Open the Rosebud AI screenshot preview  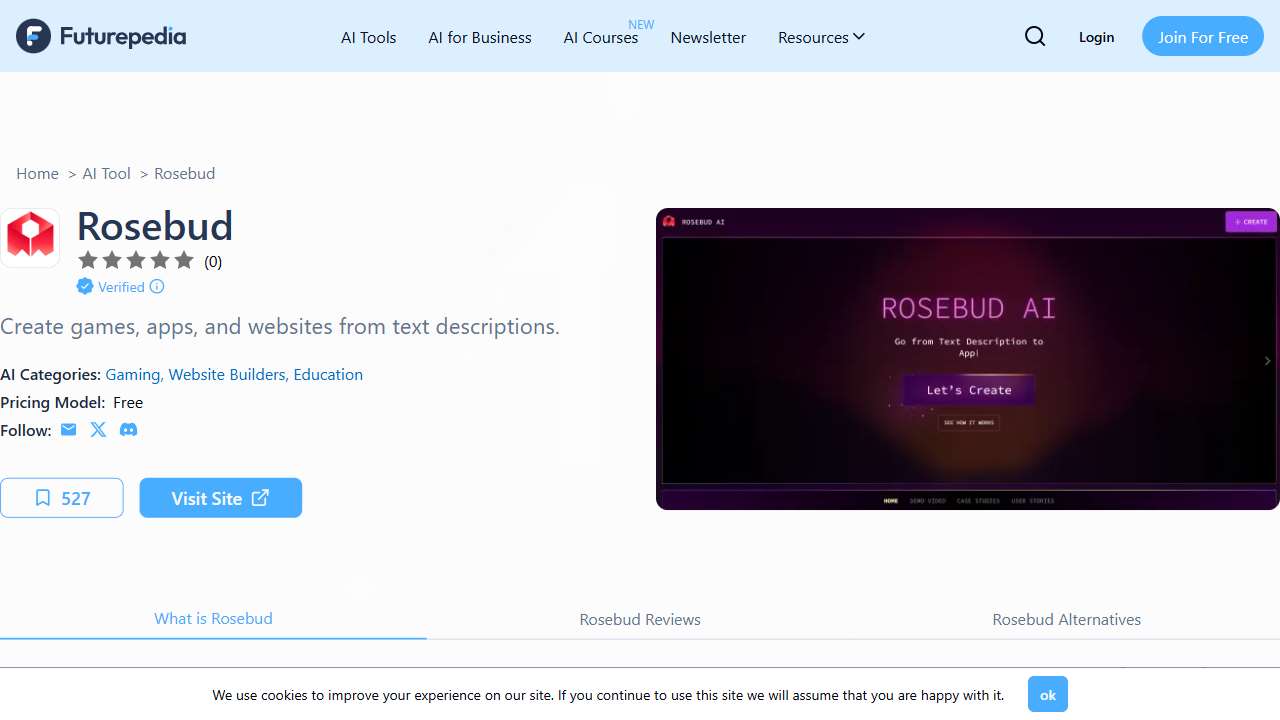966,358
